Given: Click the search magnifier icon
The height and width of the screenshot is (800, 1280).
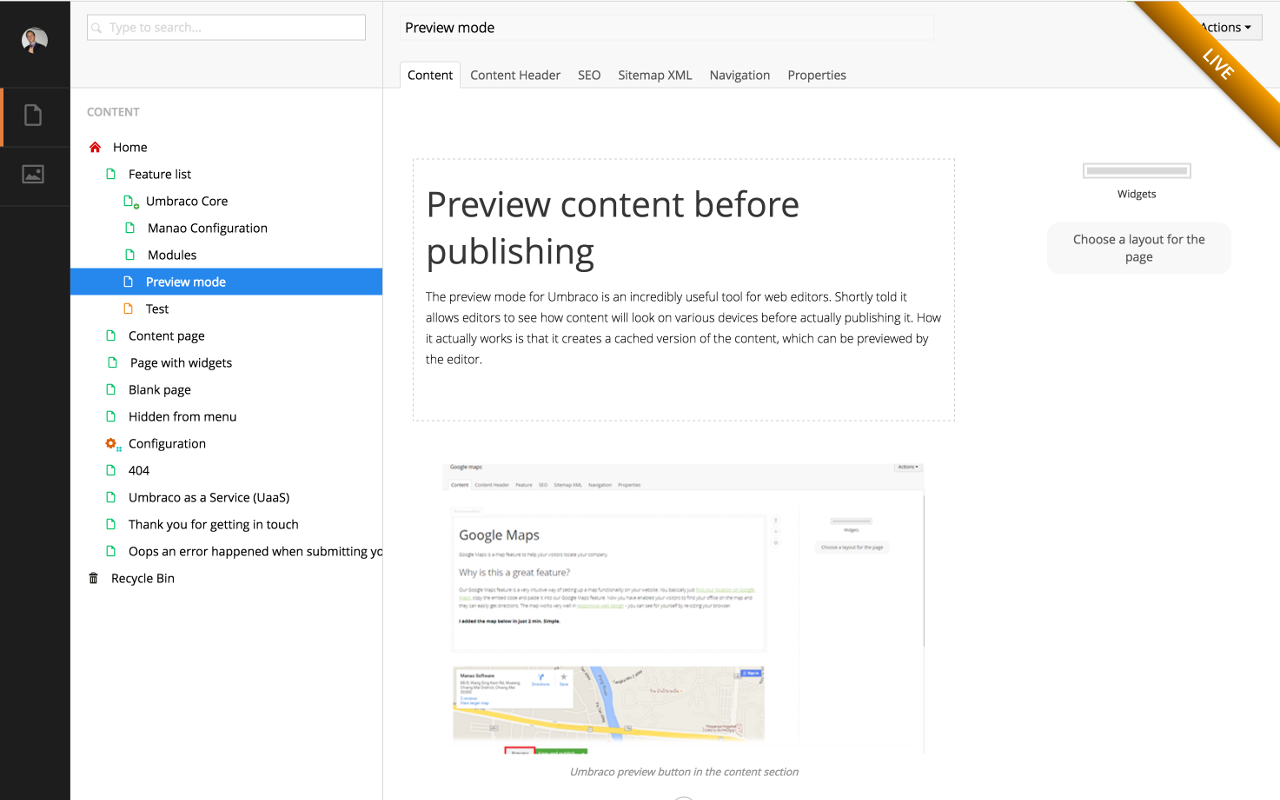Looking at the screenshot, I should [98, 28].
